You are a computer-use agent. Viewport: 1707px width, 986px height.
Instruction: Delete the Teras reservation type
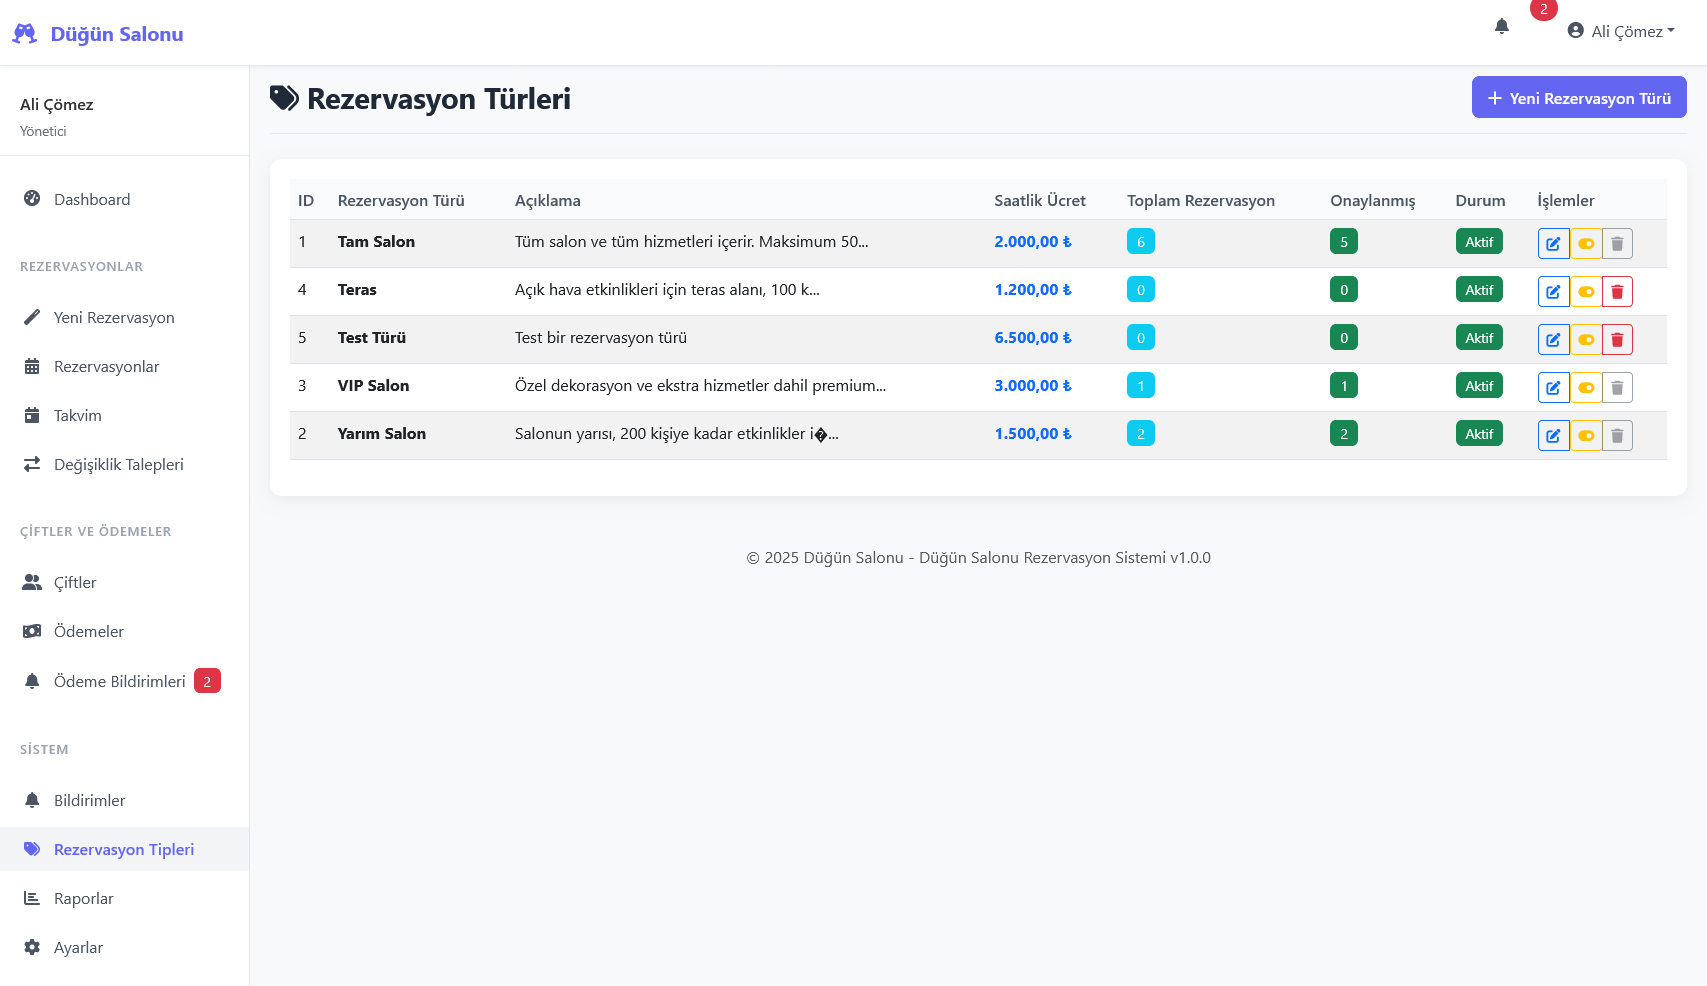(1617, 291)
